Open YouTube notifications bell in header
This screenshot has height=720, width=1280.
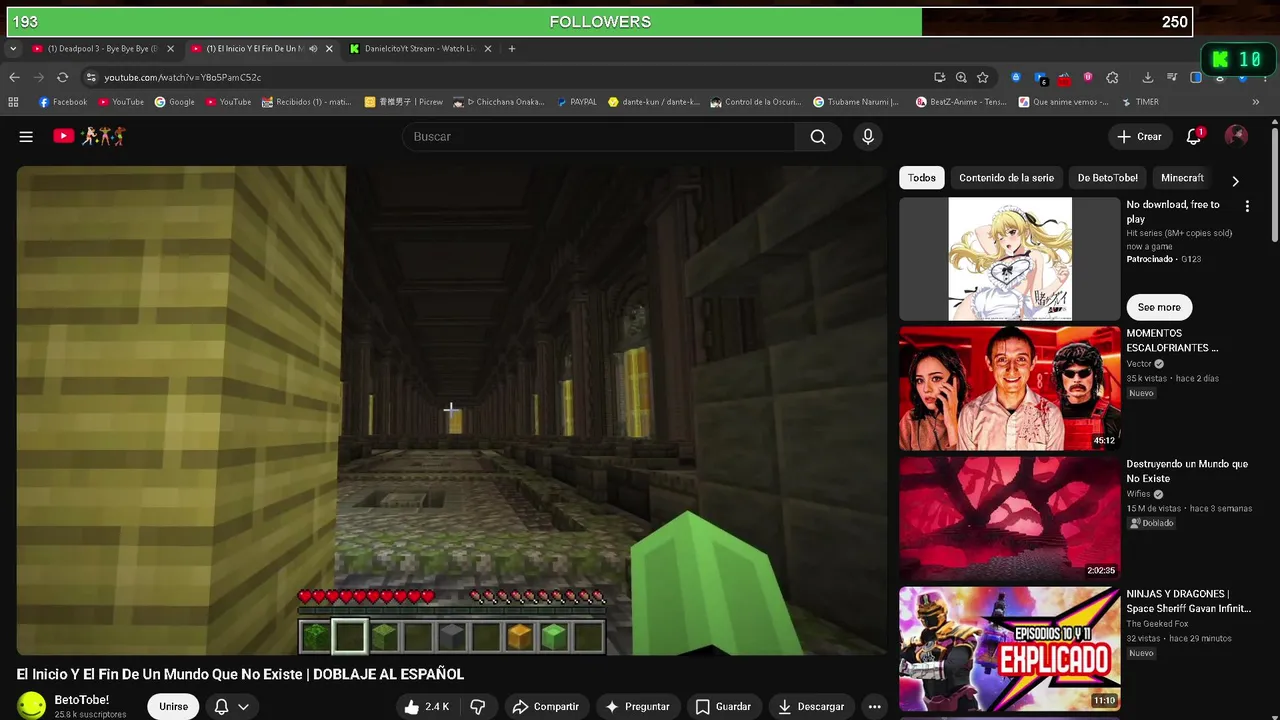point(1194,137)
